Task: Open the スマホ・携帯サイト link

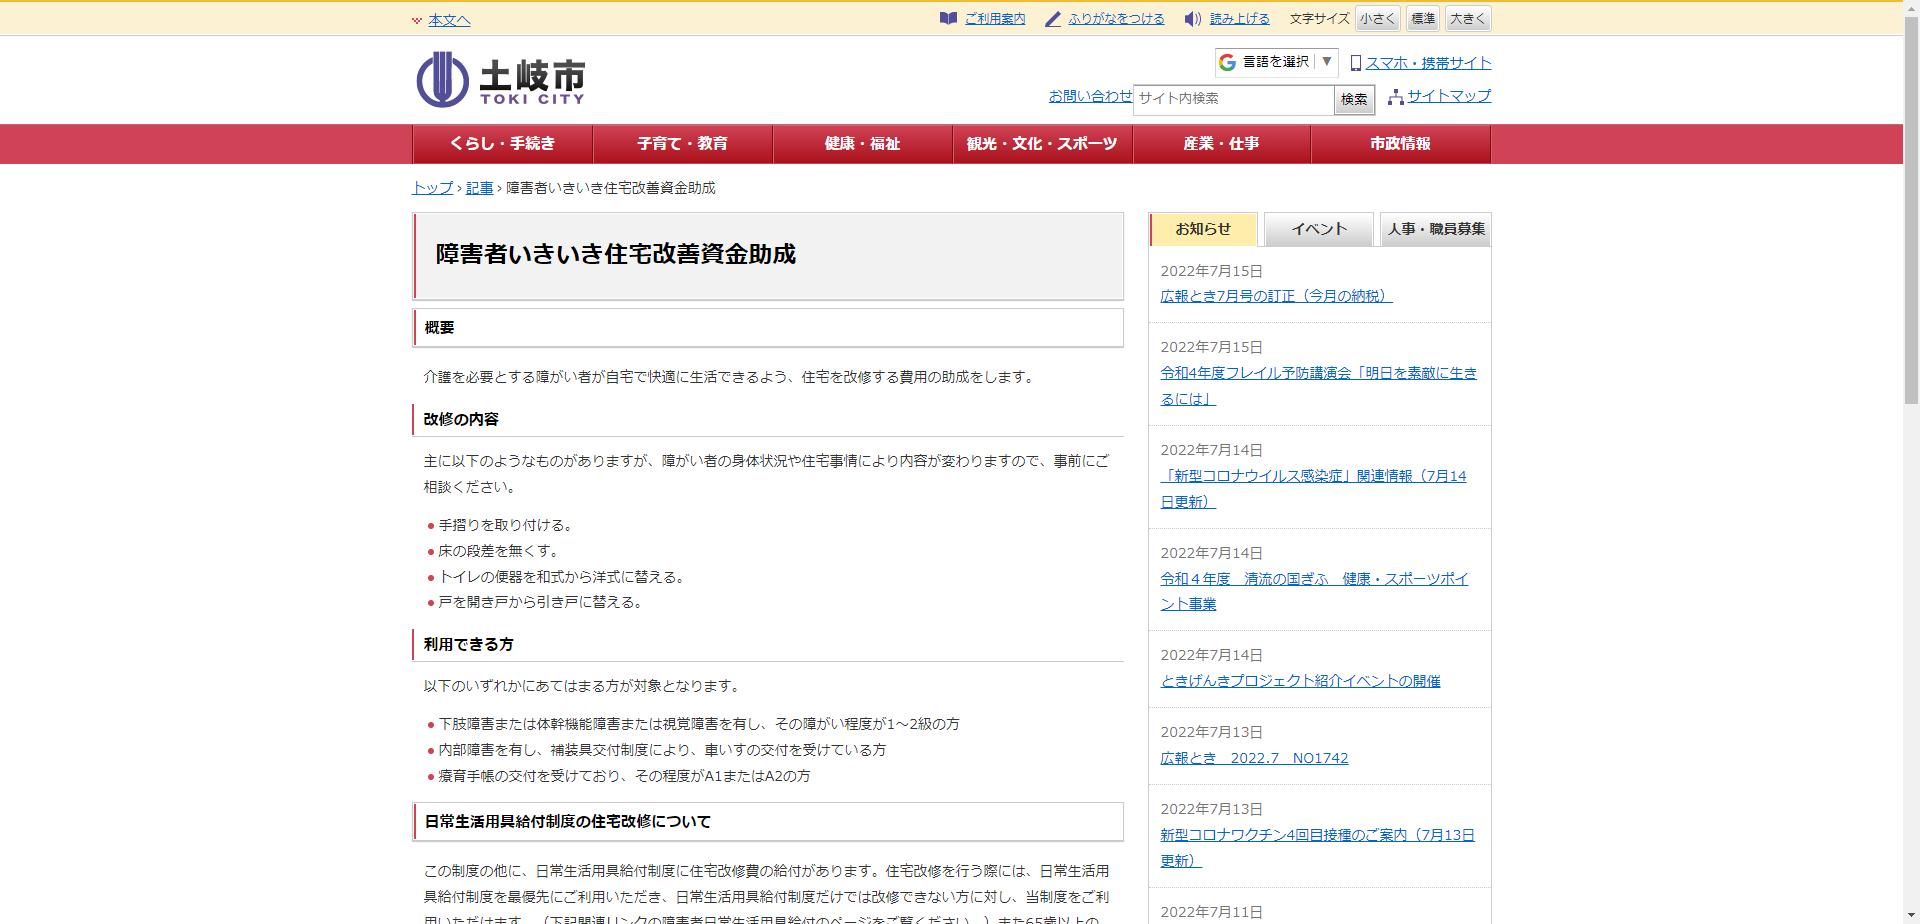Action: pyautogui.click(x=1428, y=63)
